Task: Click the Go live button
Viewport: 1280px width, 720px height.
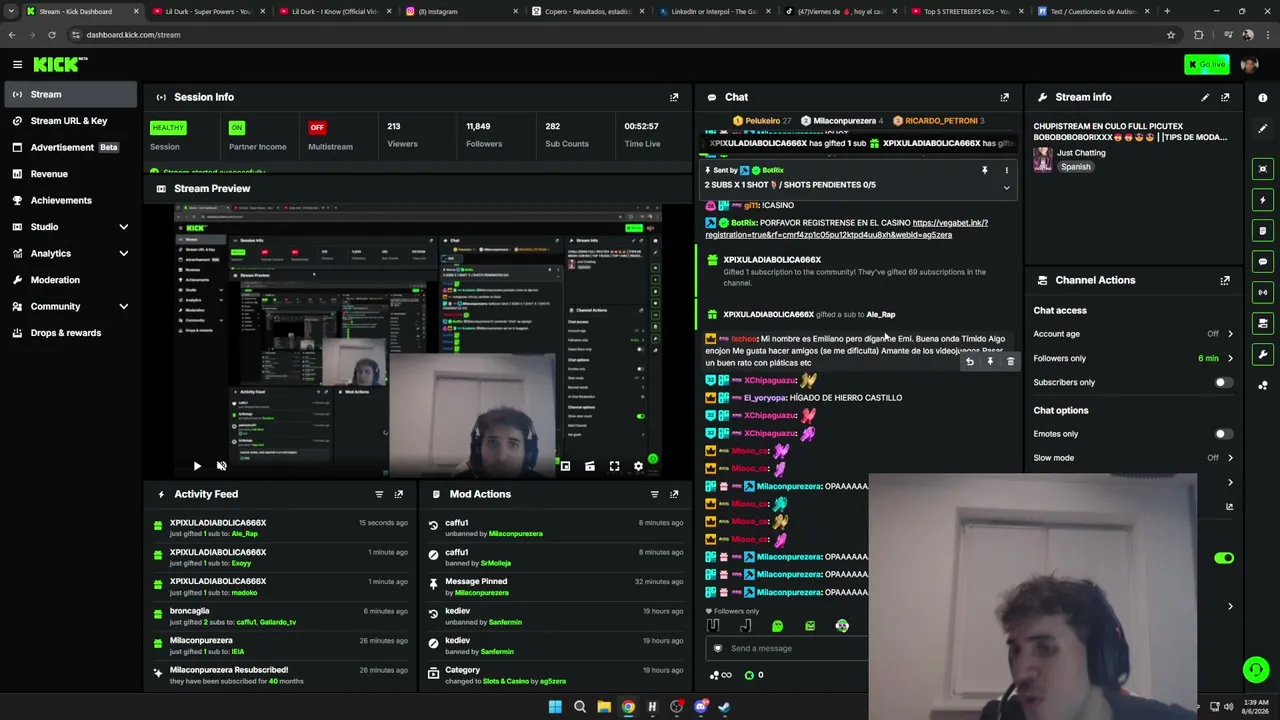Action: [1206, 64]
